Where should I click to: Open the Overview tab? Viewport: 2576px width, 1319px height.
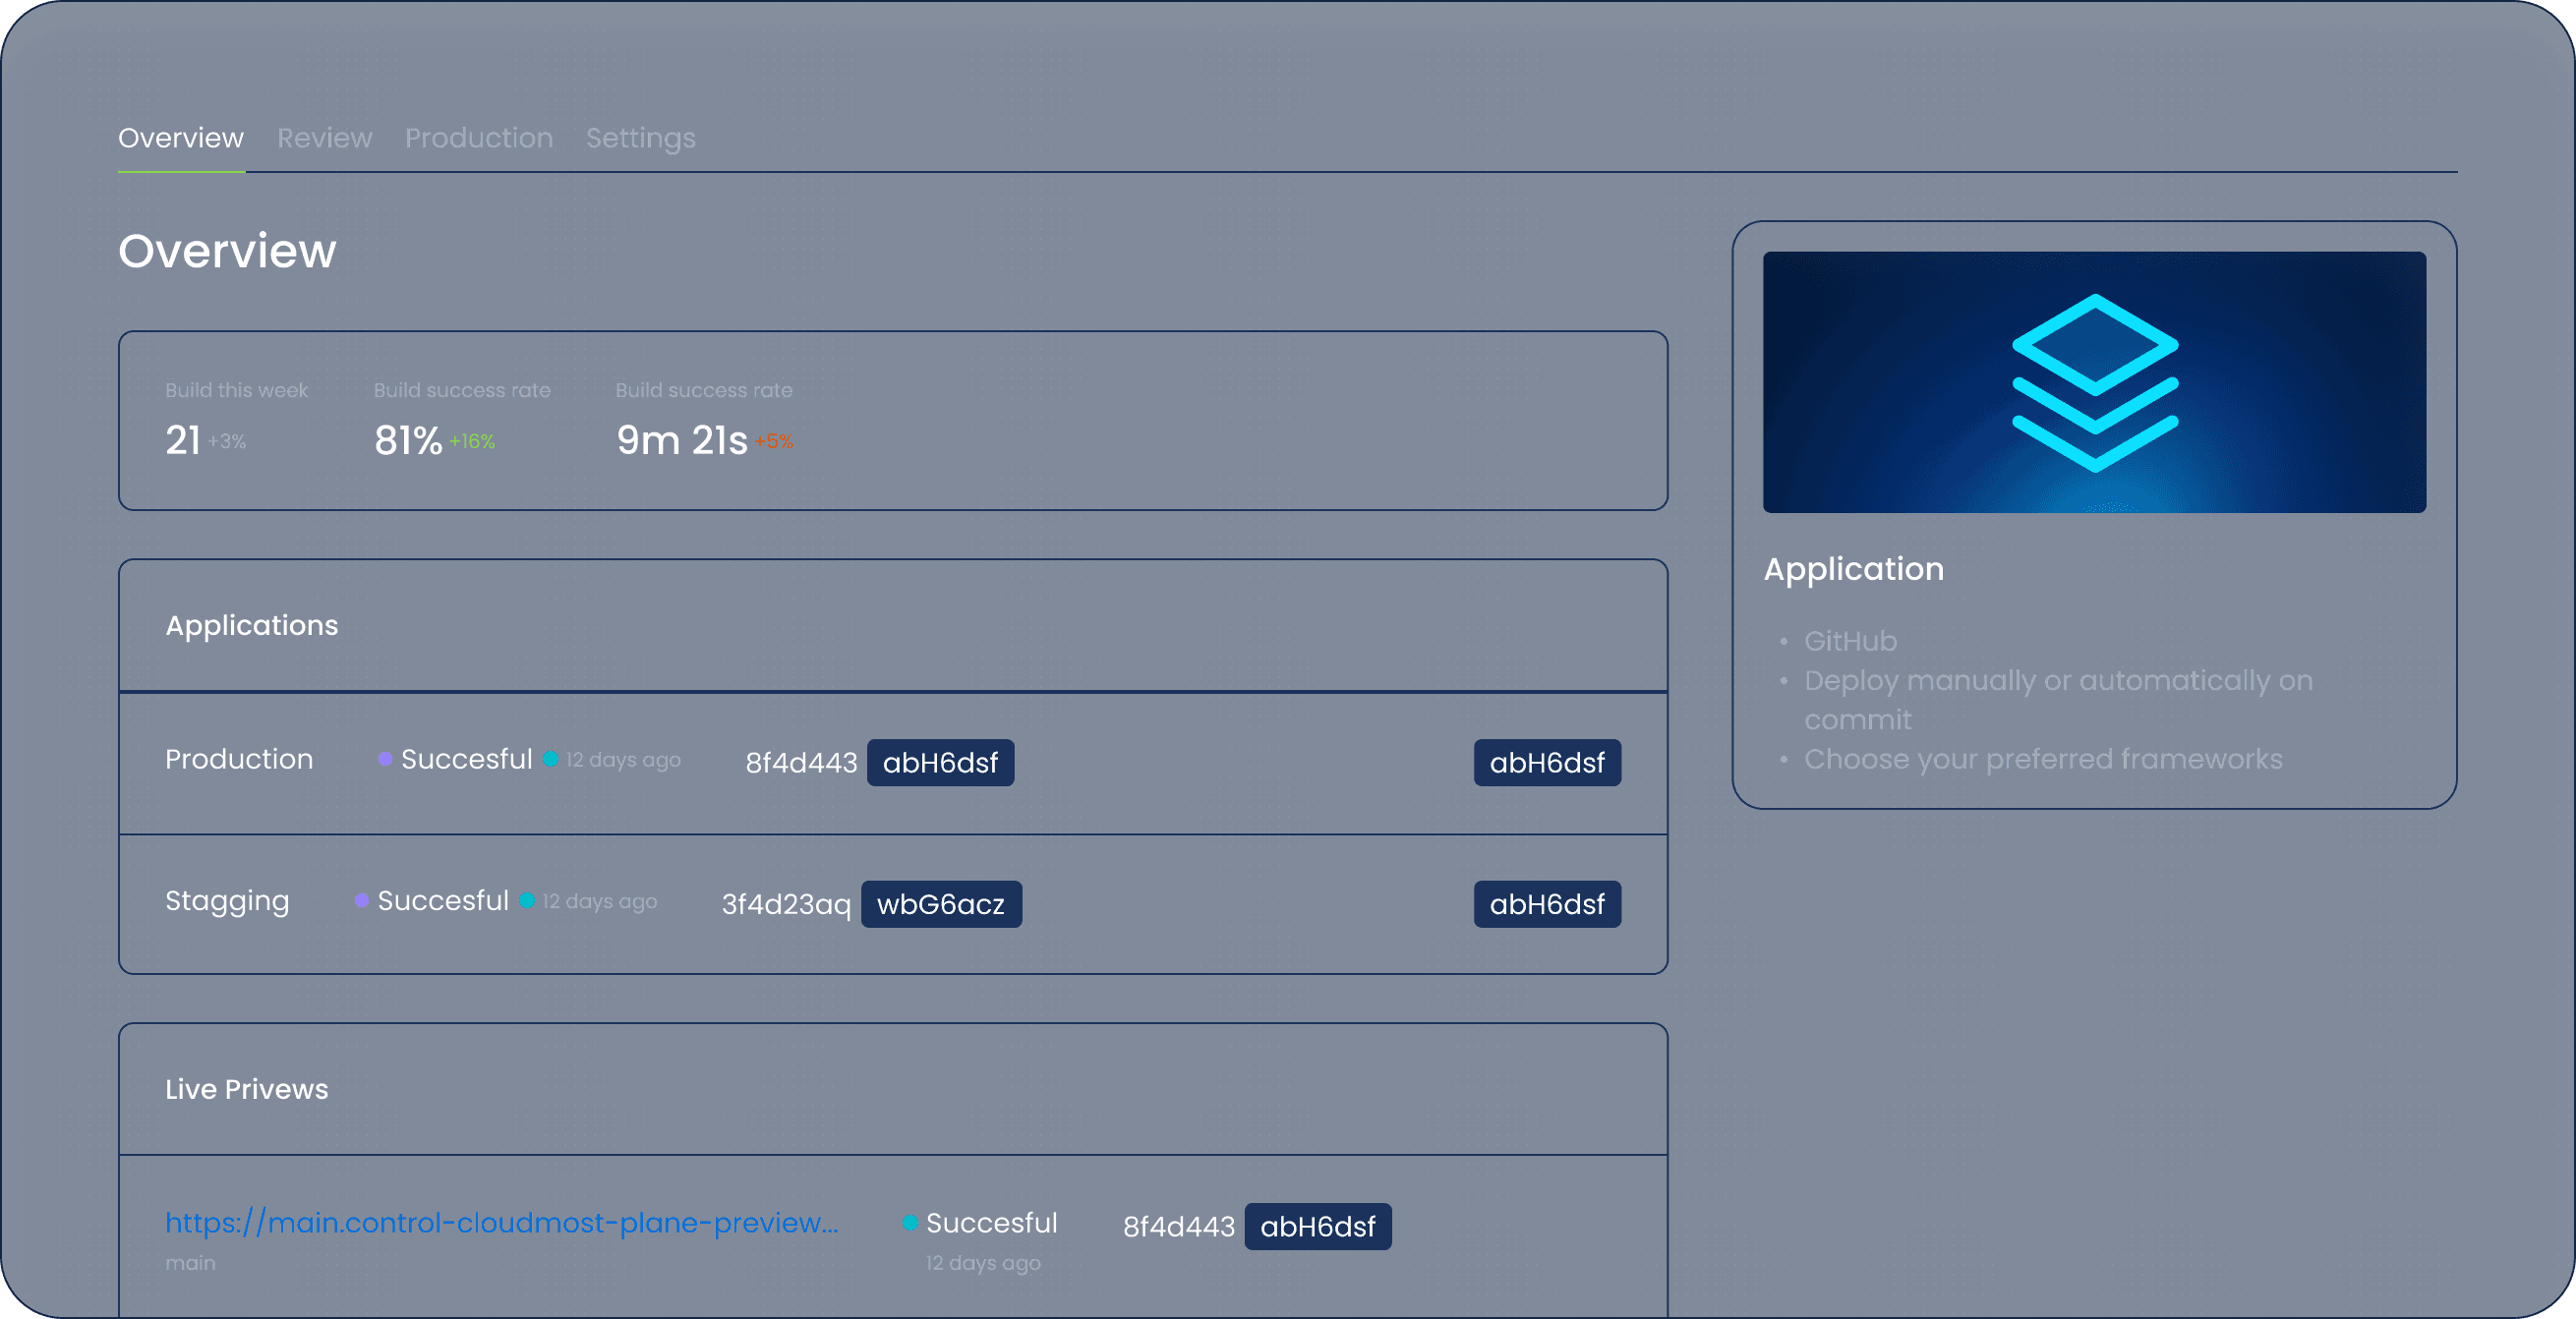pos(181,138)
